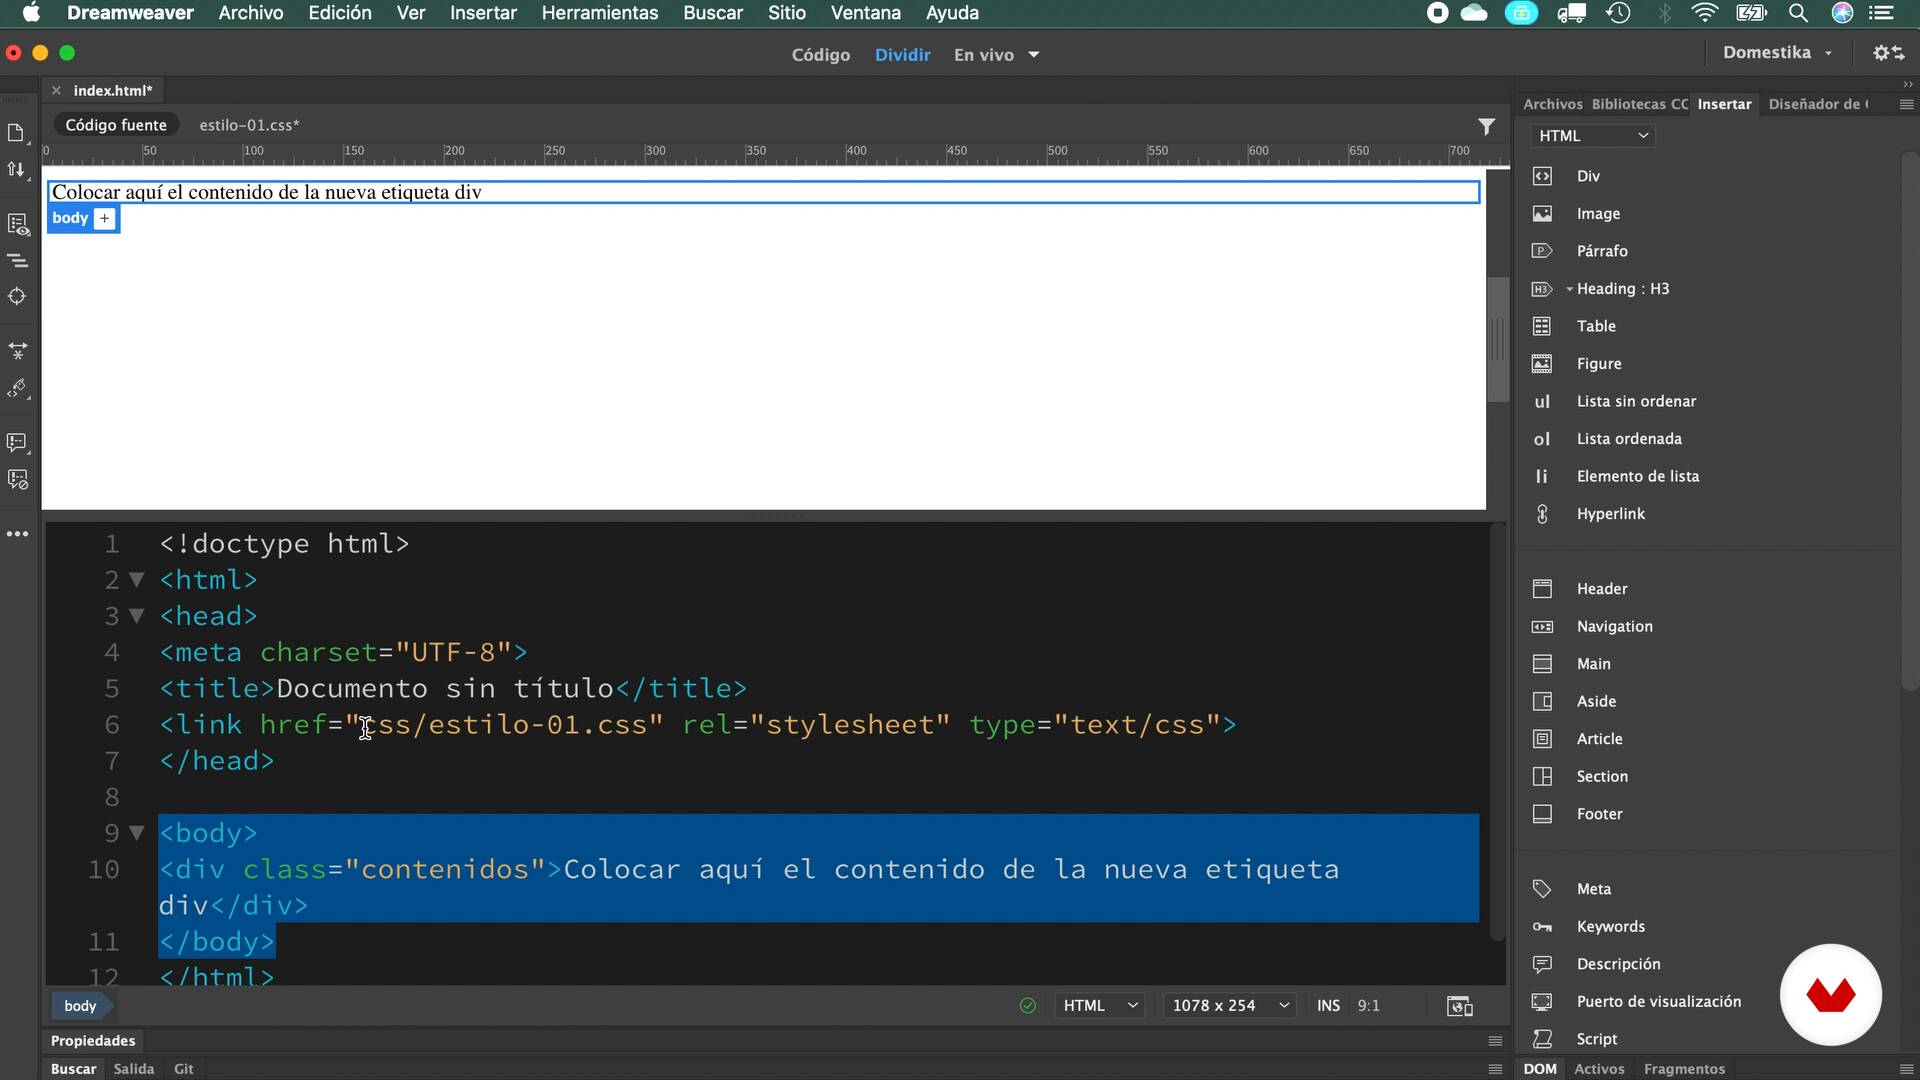Close the index.html document tab
Screen dimensions: 1920x1080
56,90
